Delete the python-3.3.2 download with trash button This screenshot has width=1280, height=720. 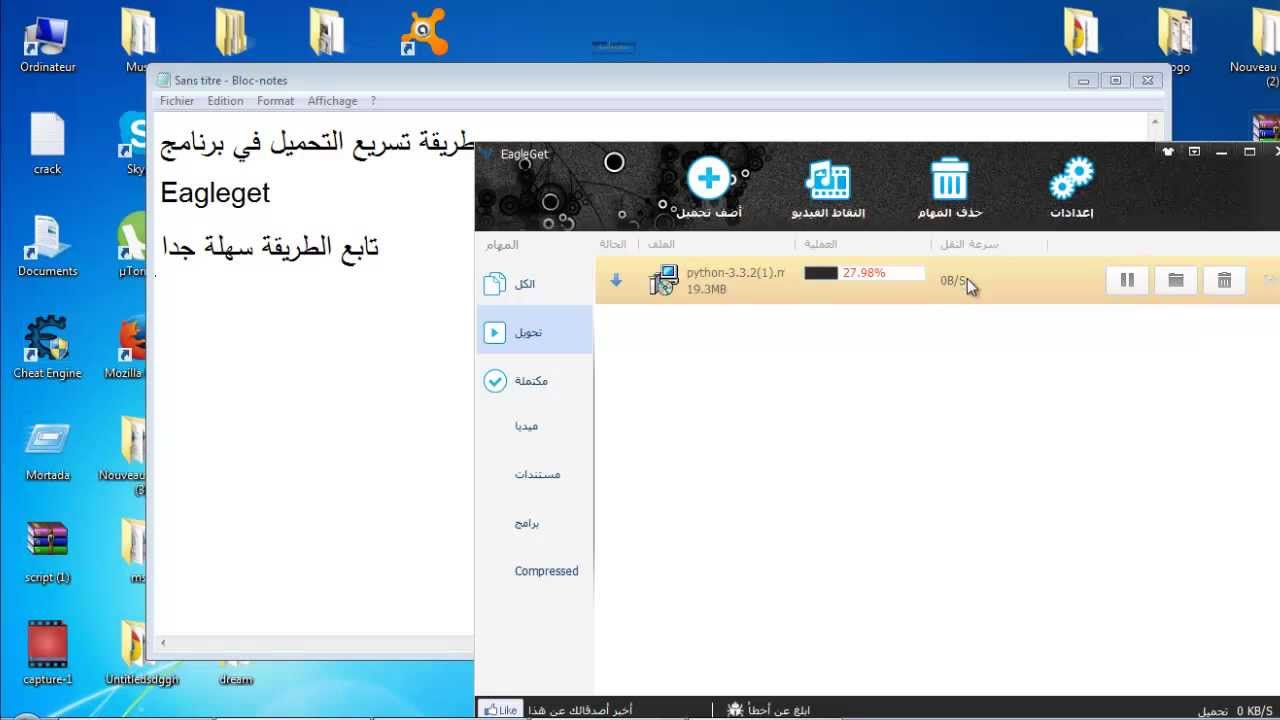tap(1224, 281)
